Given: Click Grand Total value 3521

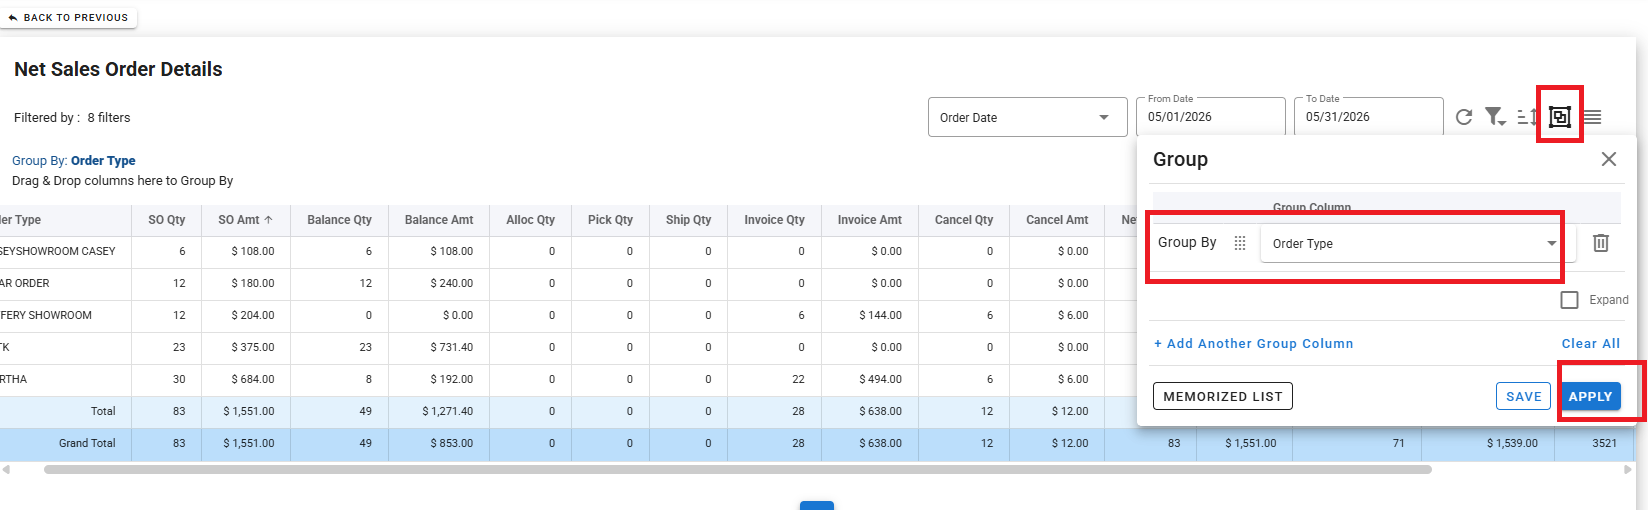Looking at the screenshot, I should [1605, 443].
